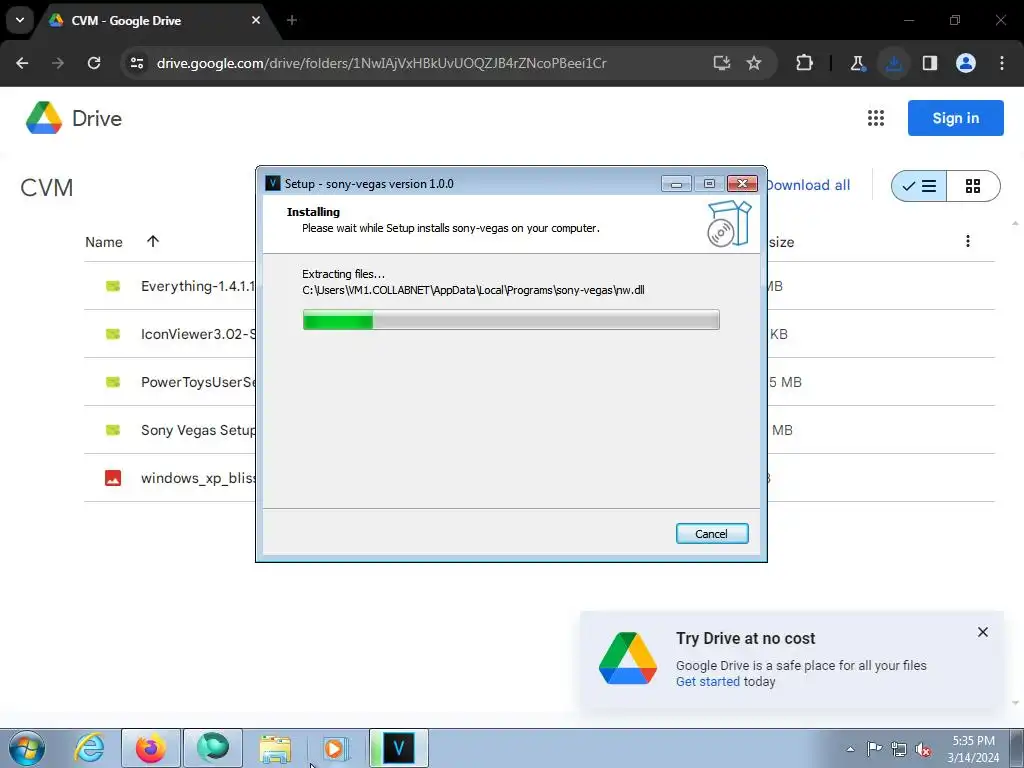Open the network tray icon

[x=899, y=749]
